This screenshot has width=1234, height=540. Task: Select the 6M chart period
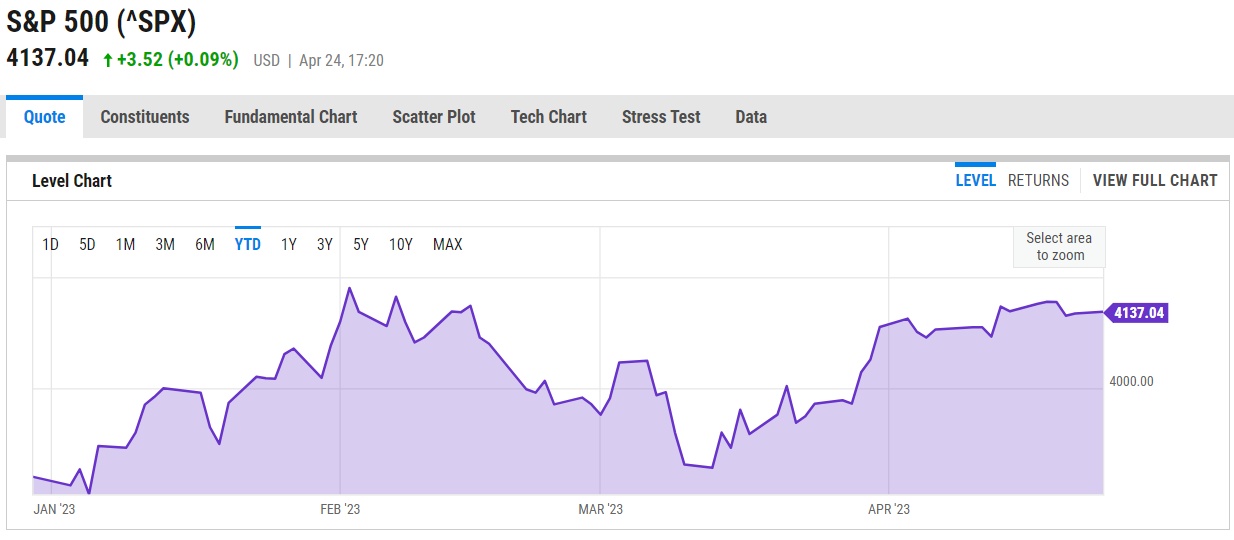tap(205, 244)
